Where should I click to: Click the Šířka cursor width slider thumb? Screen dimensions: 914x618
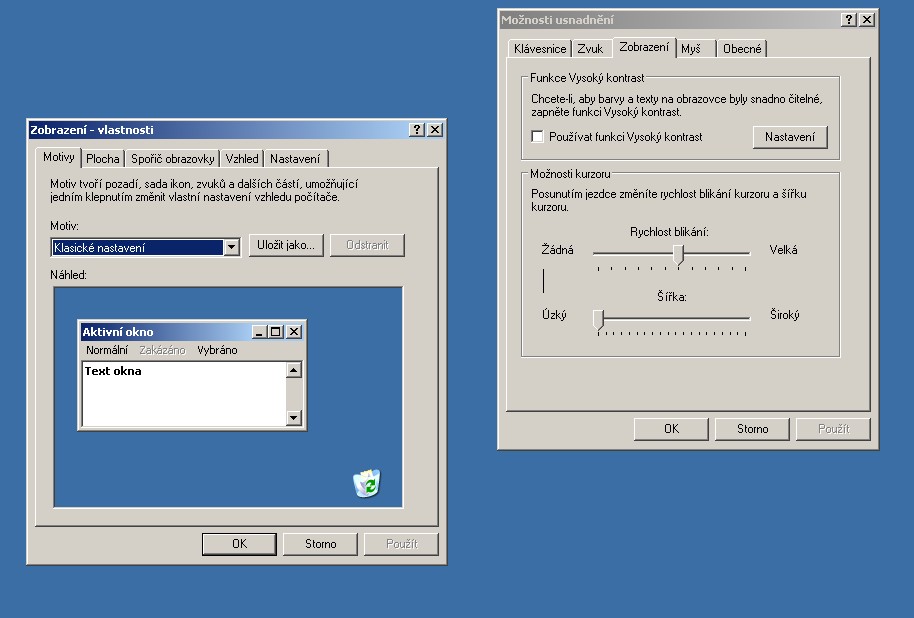599,319
